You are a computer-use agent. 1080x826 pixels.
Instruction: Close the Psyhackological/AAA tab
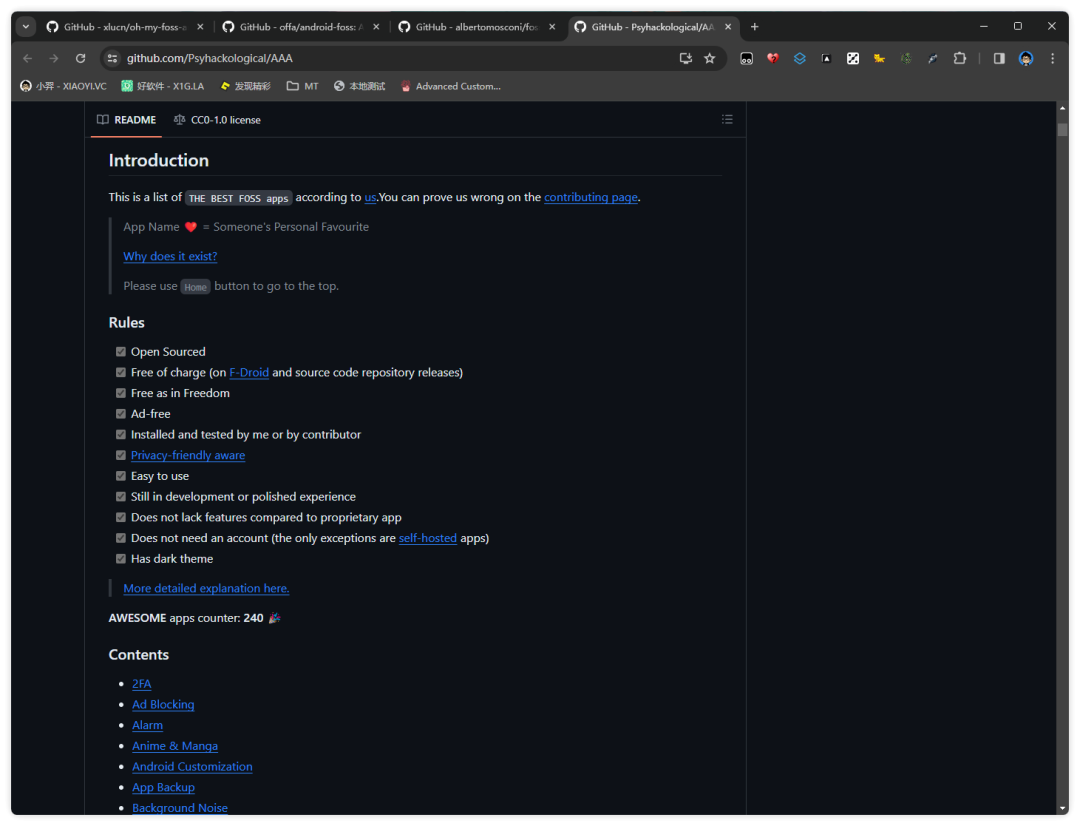[x=728, y=27]
